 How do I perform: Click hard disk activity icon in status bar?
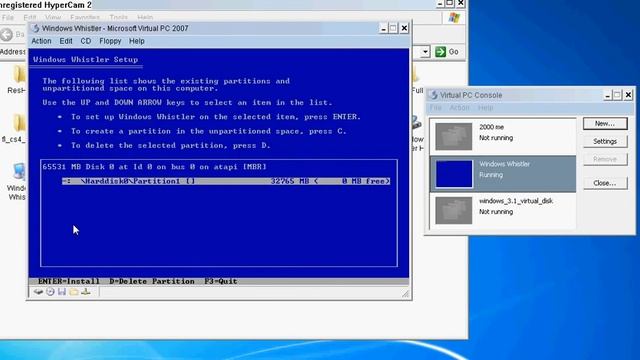pos(38,292)
